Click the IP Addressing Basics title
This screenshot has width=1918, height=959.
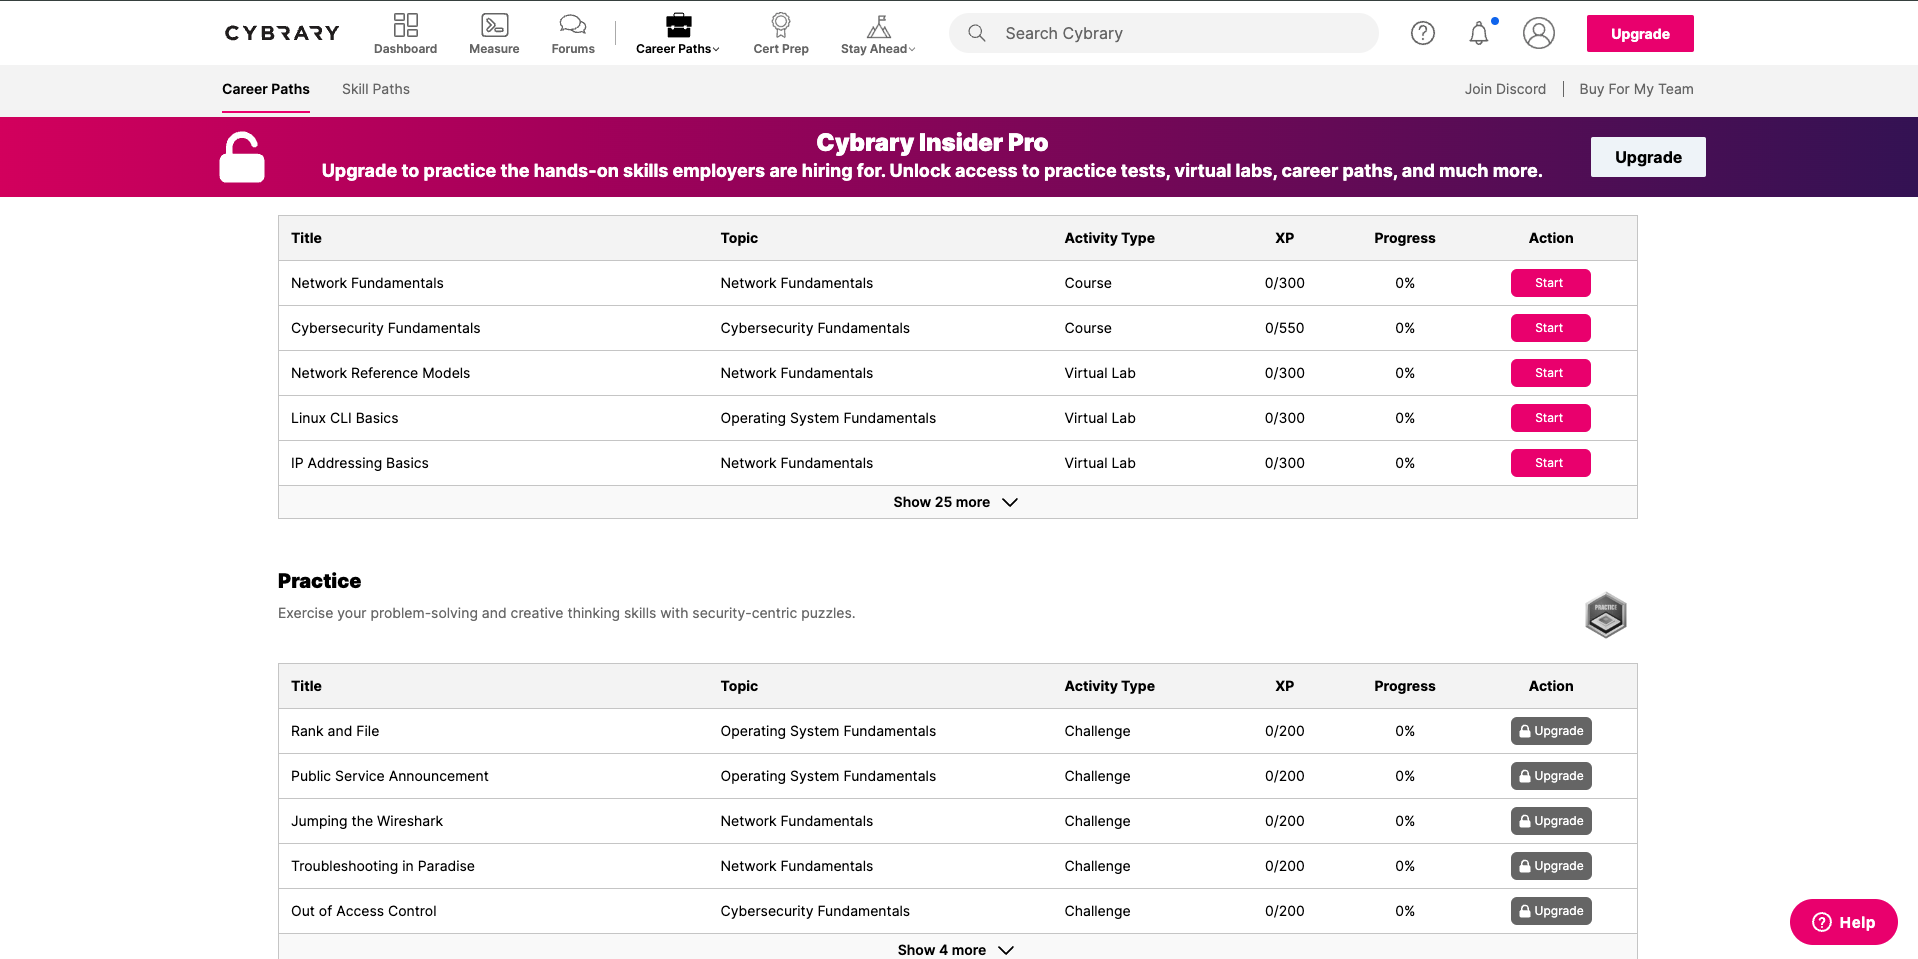(x=359, y=463)
